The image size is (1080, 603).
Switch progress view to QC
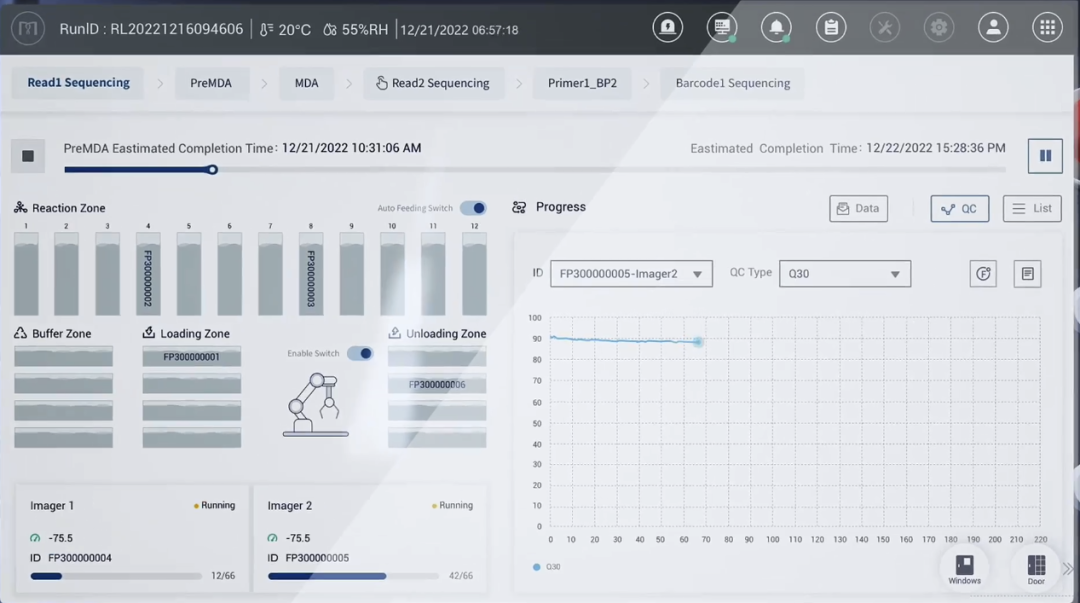(x=959, y=208)
